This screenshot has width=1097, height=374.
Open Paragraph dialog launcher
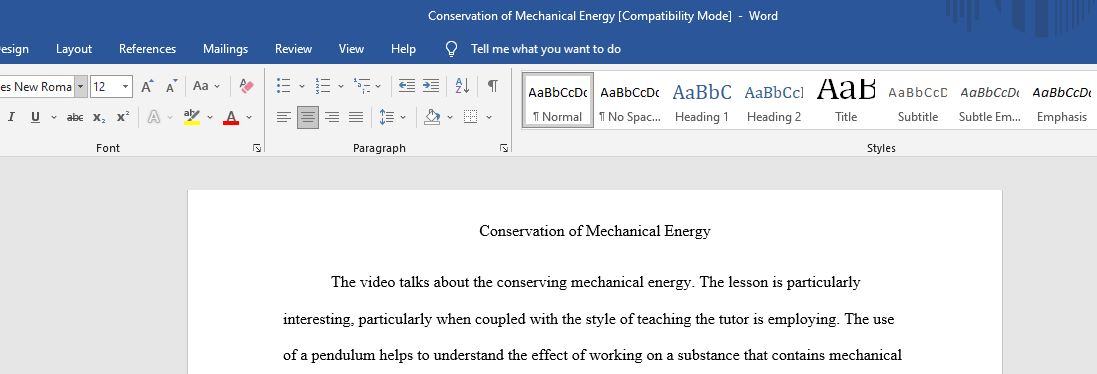504,148
